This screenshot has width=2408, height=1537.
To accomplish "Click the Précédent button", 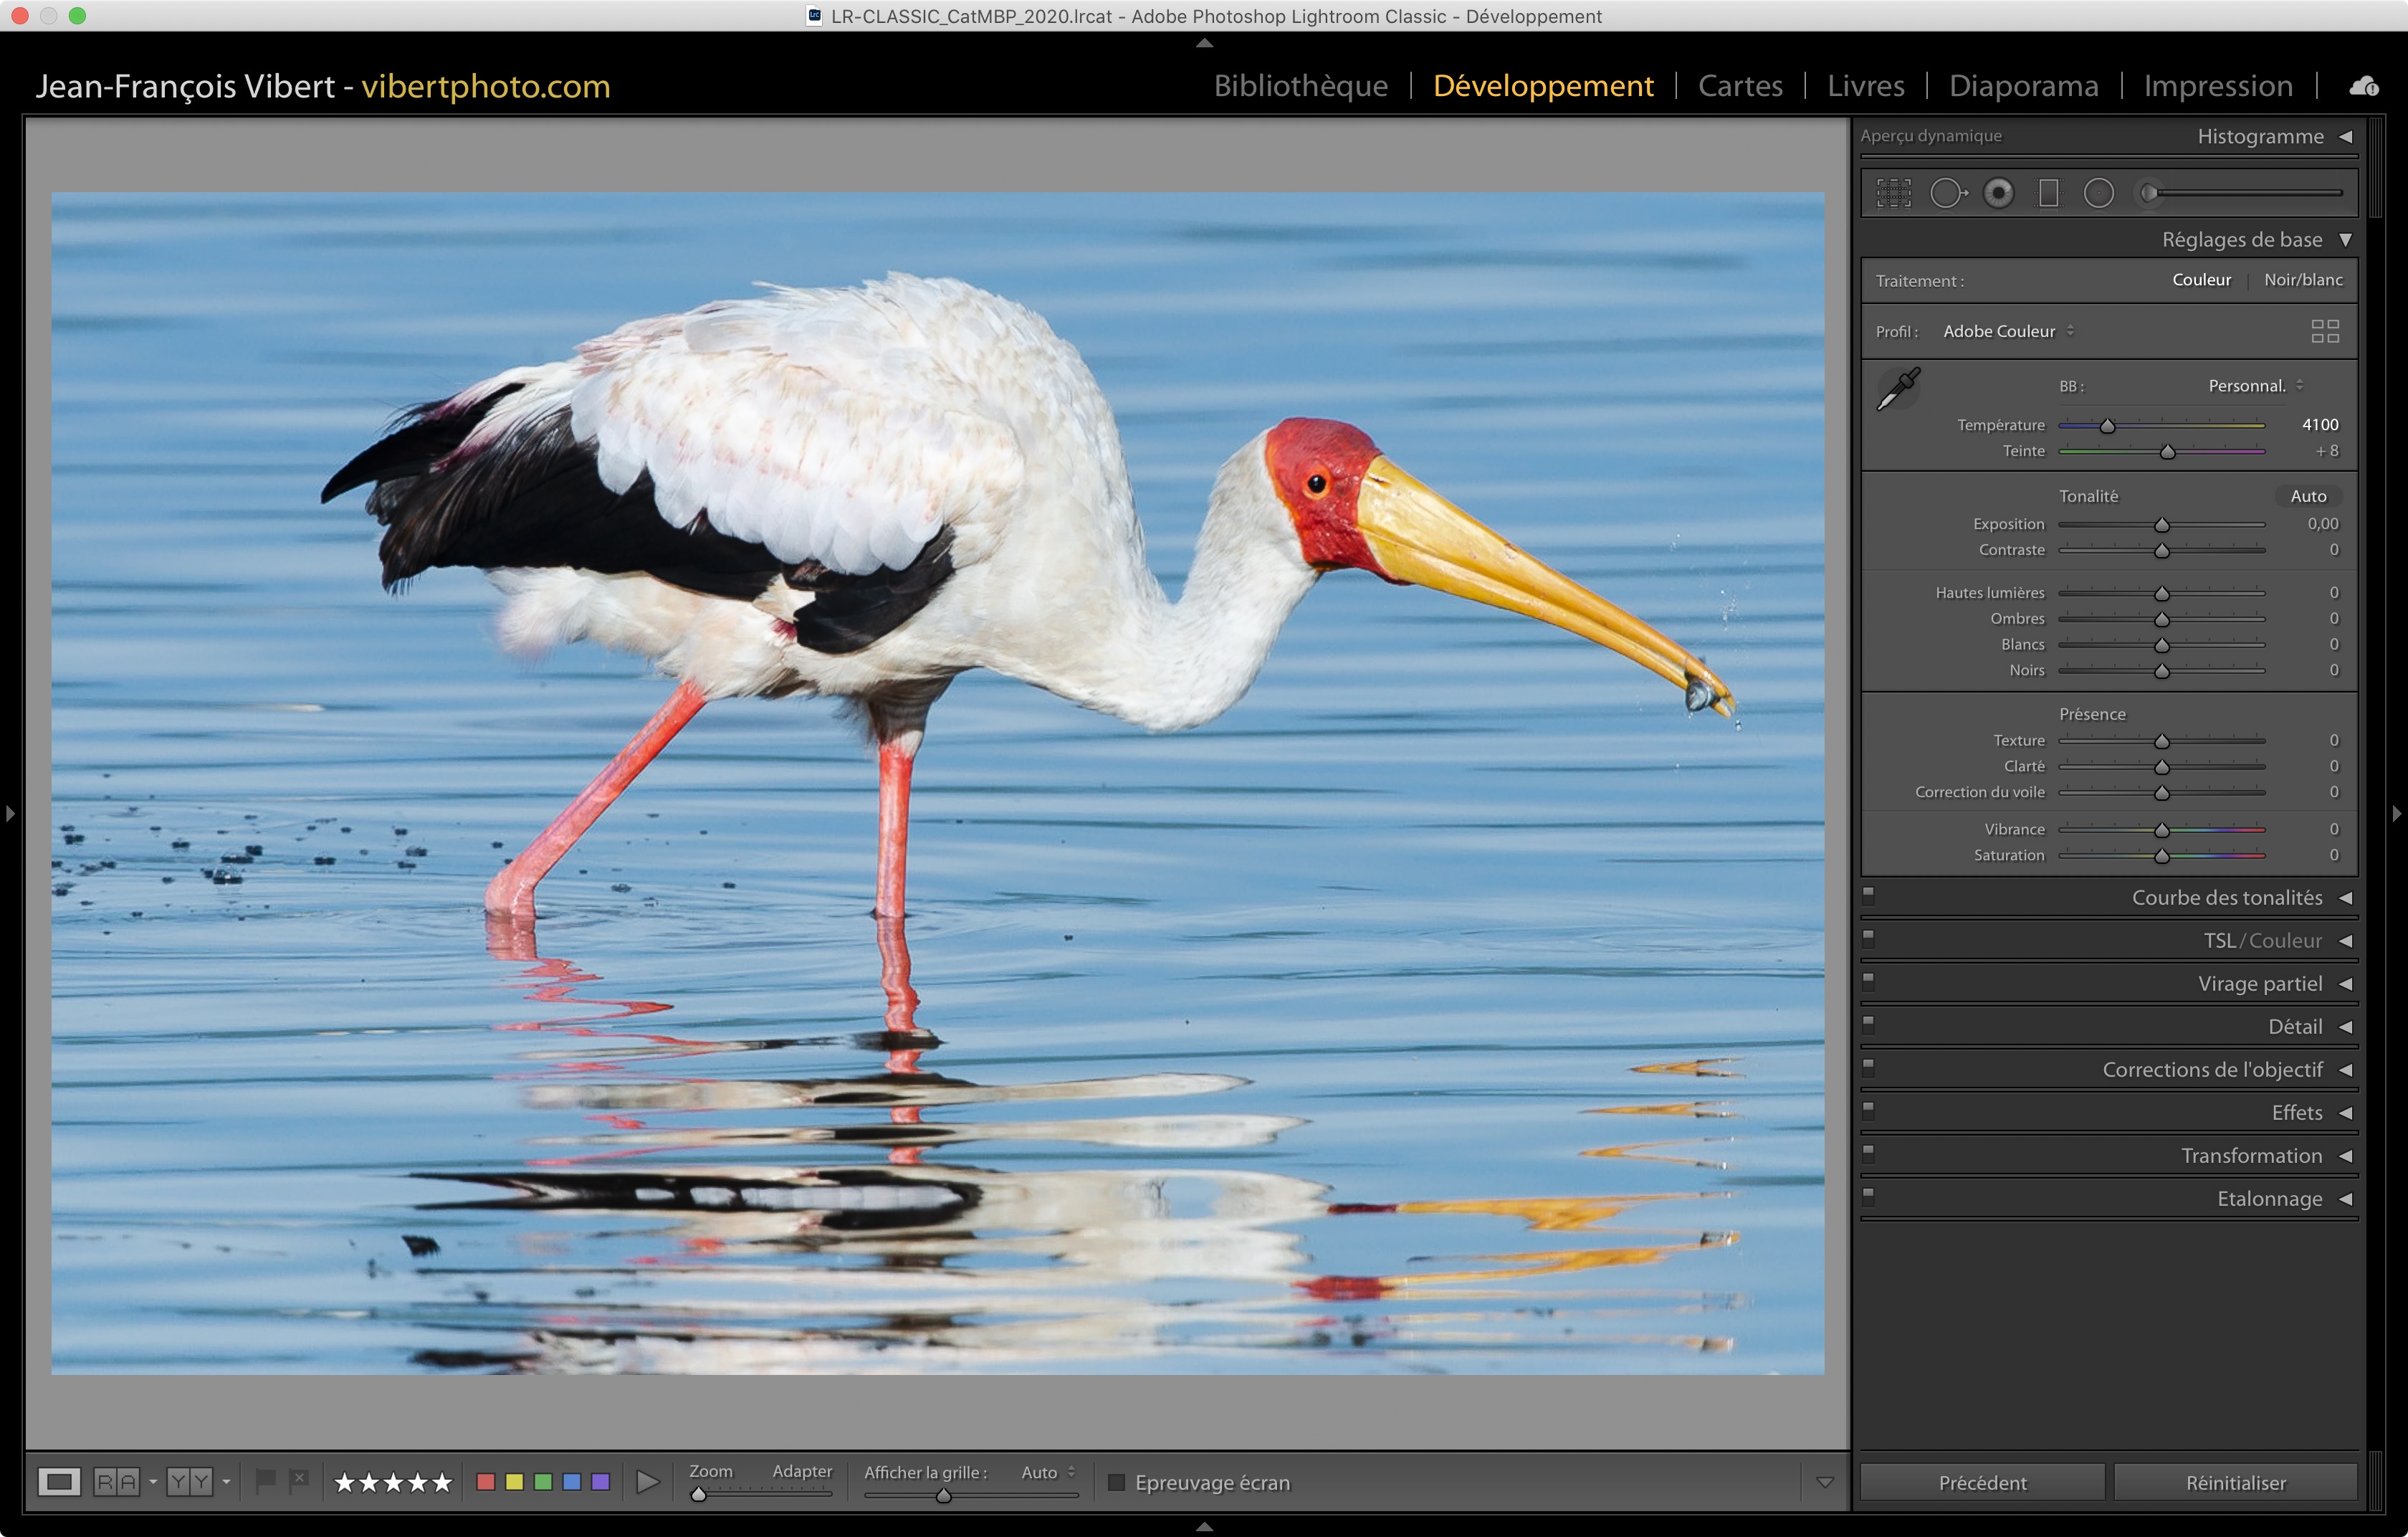I will (1982, 1482).
